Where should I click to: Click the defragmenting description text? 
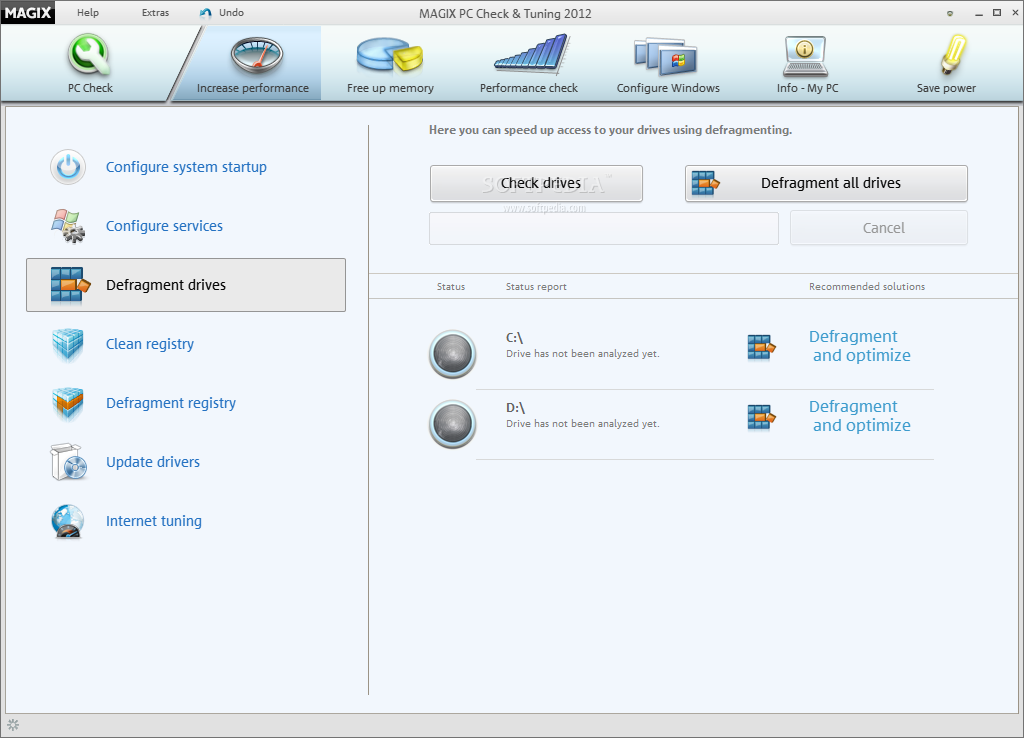tap(610, 130)
